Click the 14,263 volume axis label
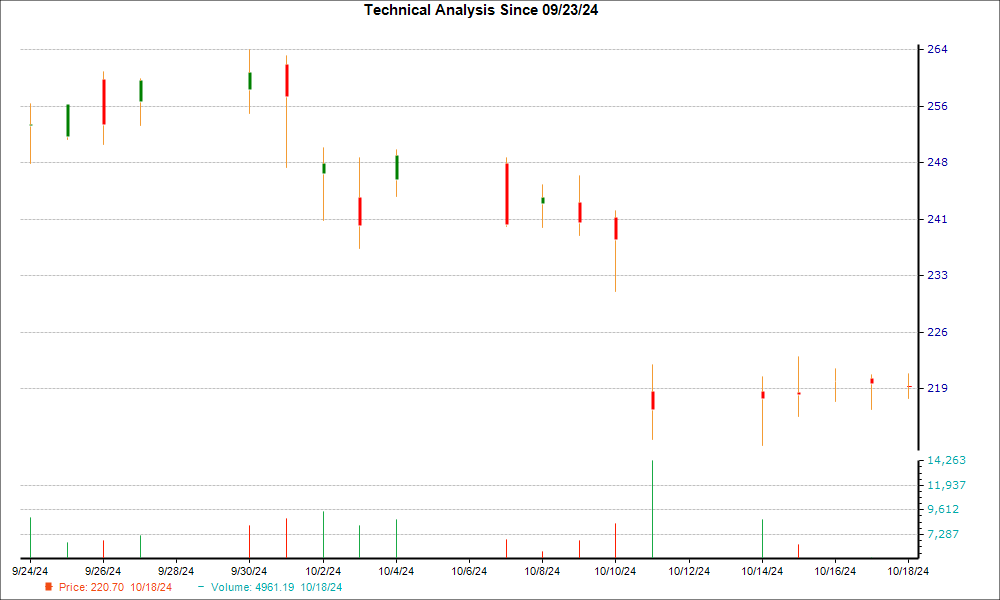Viewport: 1000px width, 600px height. (x=945, y=461)
